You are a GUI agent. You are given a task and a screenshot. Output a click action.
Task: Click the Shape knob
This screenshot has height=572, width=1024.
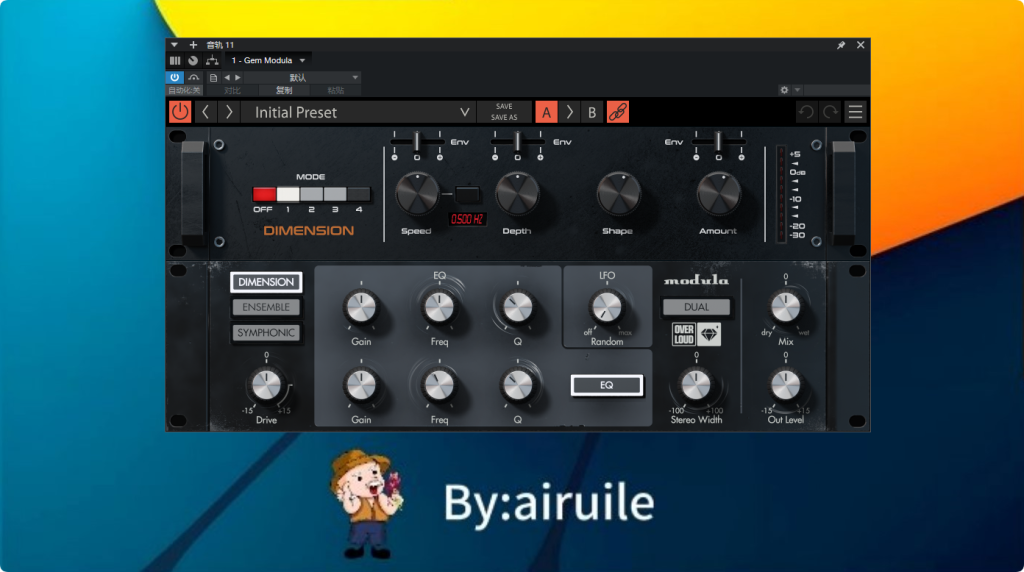(618, 193)
